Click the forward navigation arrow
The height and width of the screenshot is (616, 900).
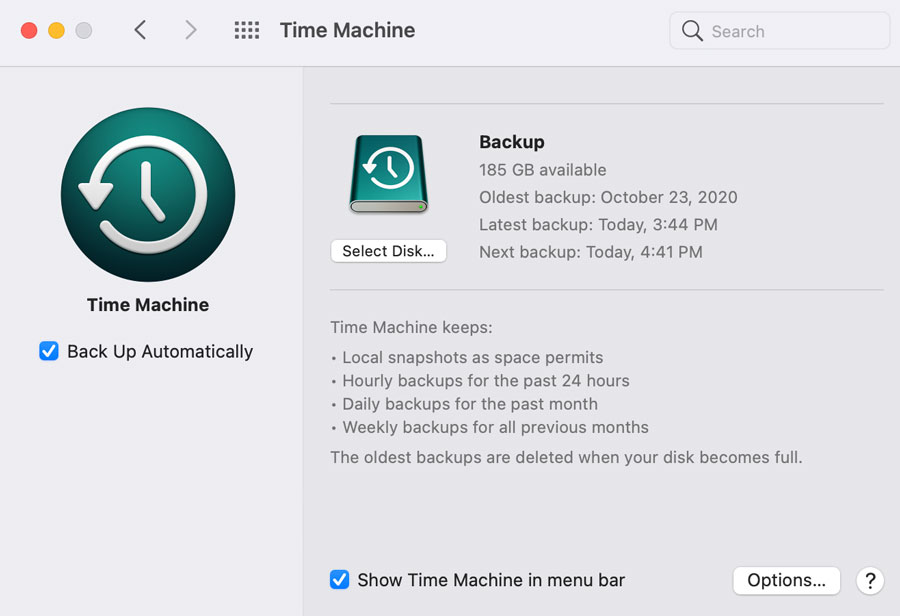(x=190, y=30)
